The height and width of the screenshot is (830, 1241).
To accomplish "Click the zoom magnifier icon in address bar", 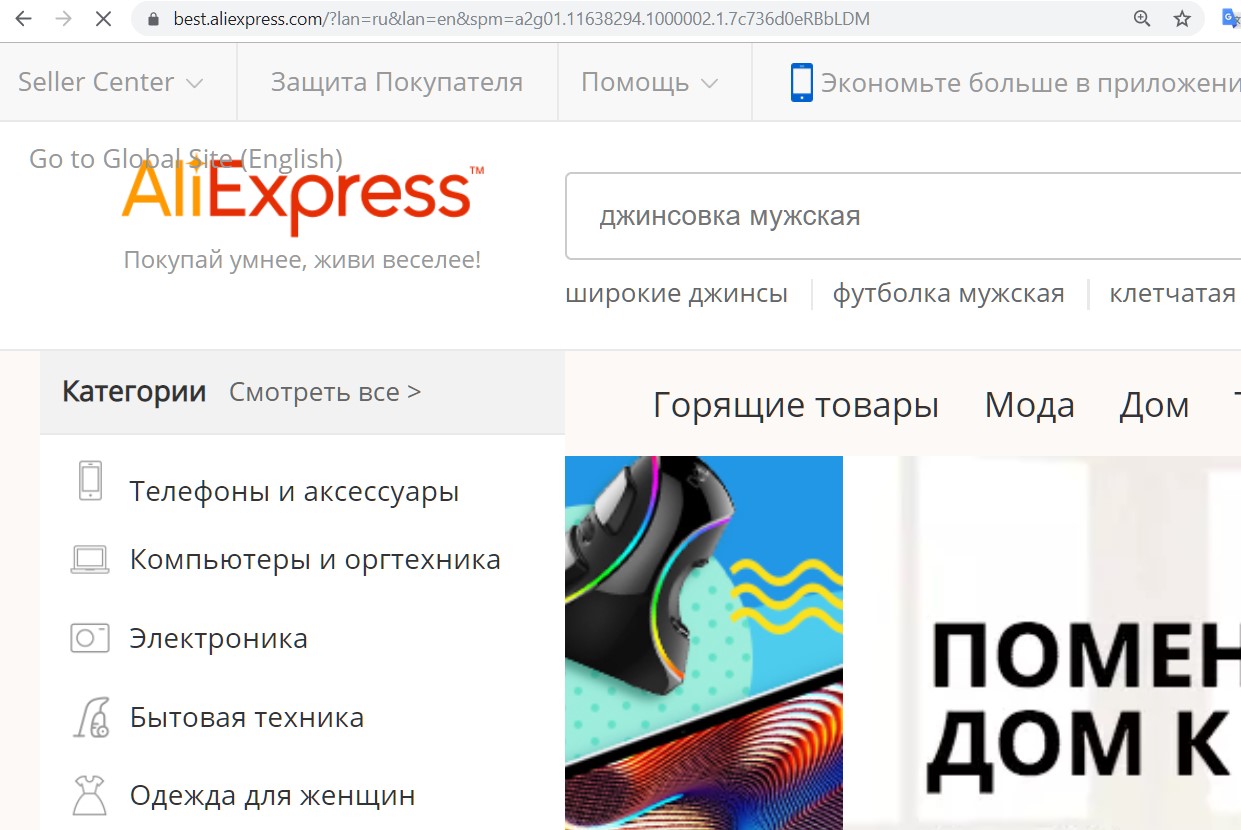I will [x=1142, y=19].
